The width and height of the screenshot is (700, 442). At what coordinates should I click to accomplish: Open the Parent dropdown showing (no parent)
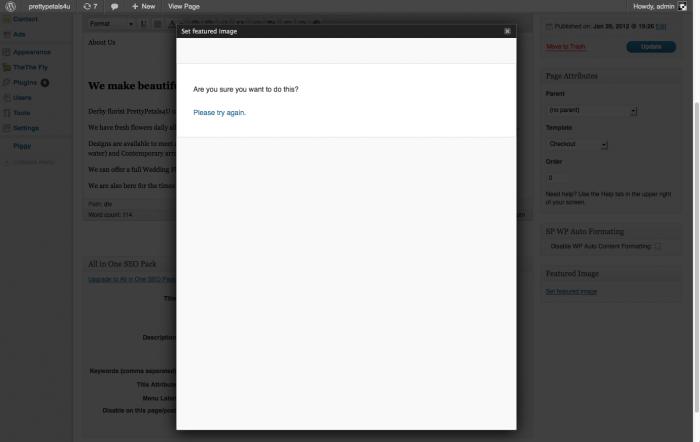point(591,110)
